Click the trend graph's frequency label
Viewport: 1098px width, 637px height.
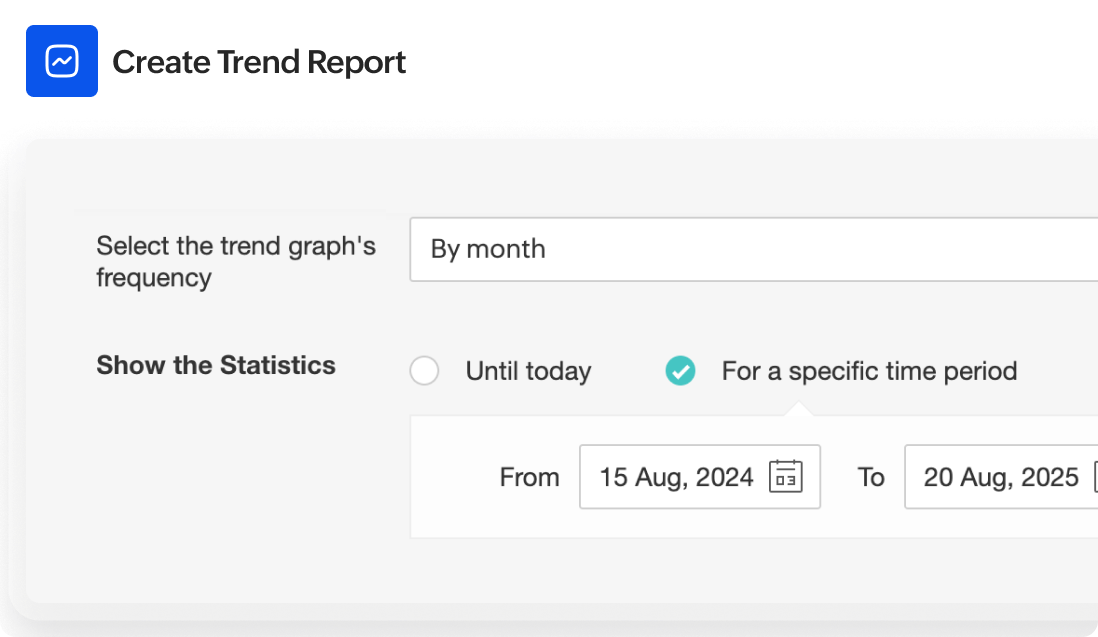tap(236, 261)
